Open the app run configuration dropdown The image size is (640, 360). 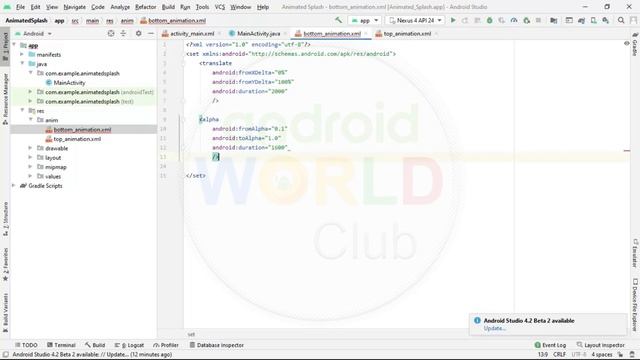[x=365, y=20]
